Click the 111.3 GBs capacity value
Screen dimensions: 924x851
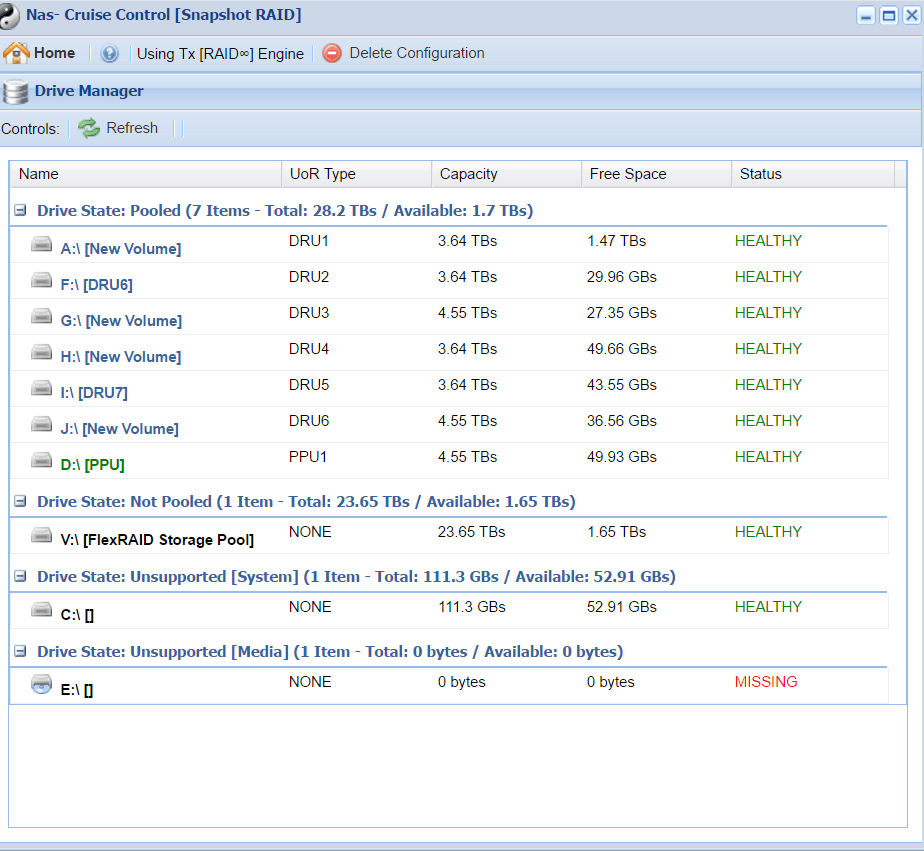coord(472,607)
